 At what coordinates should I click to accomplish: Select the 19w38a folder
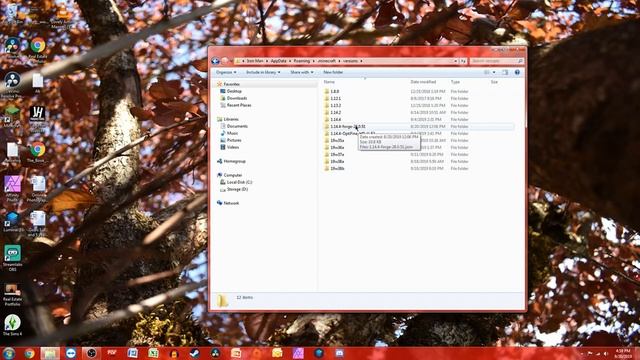point(337,161)
